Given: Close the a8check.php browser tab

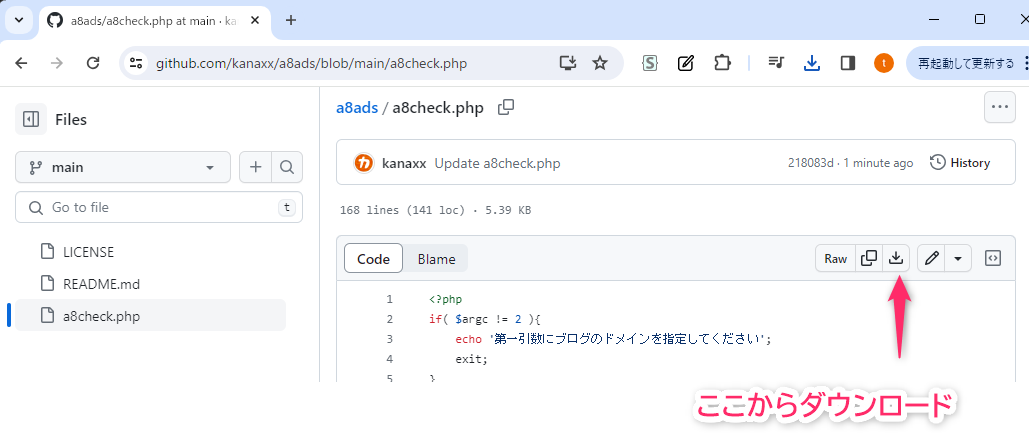Looking at the screenshot, I should point(255,20).
